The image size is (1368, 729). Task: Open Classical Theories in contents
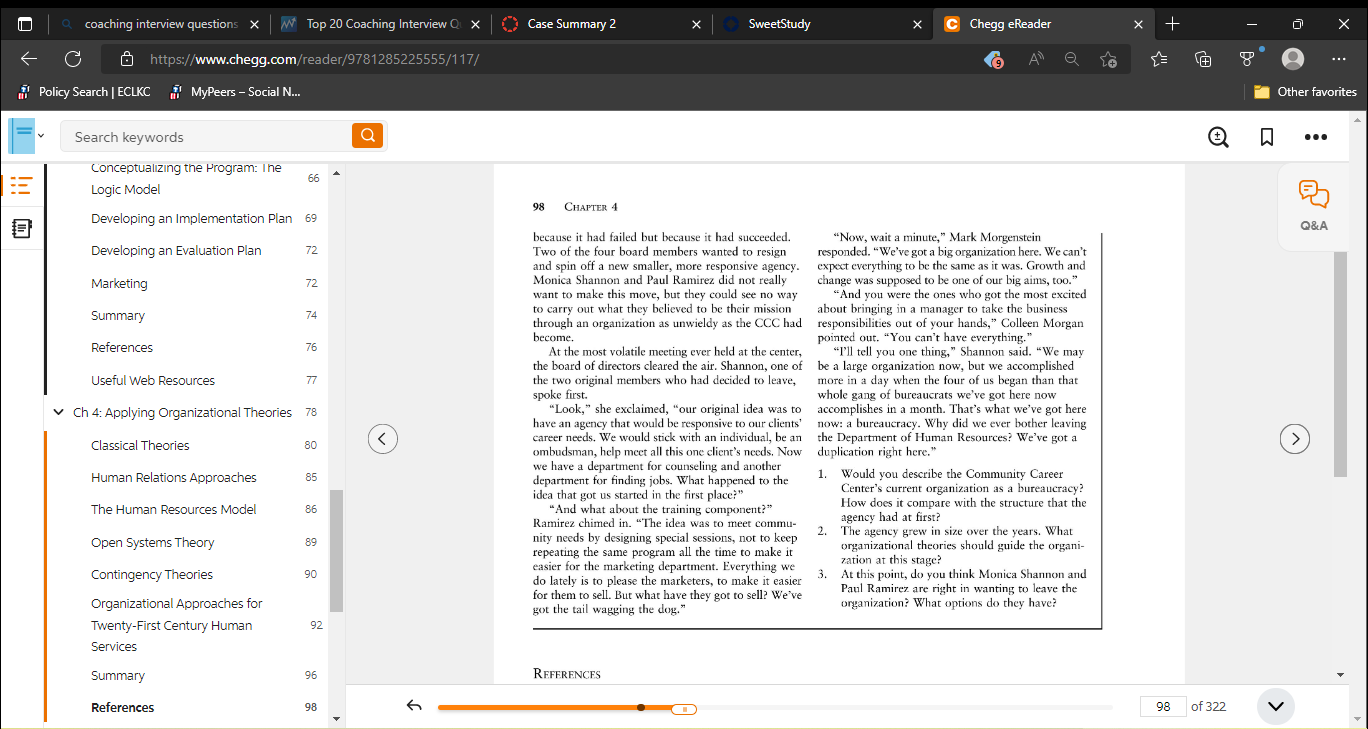pyautogui.click(x=140, y=445)
